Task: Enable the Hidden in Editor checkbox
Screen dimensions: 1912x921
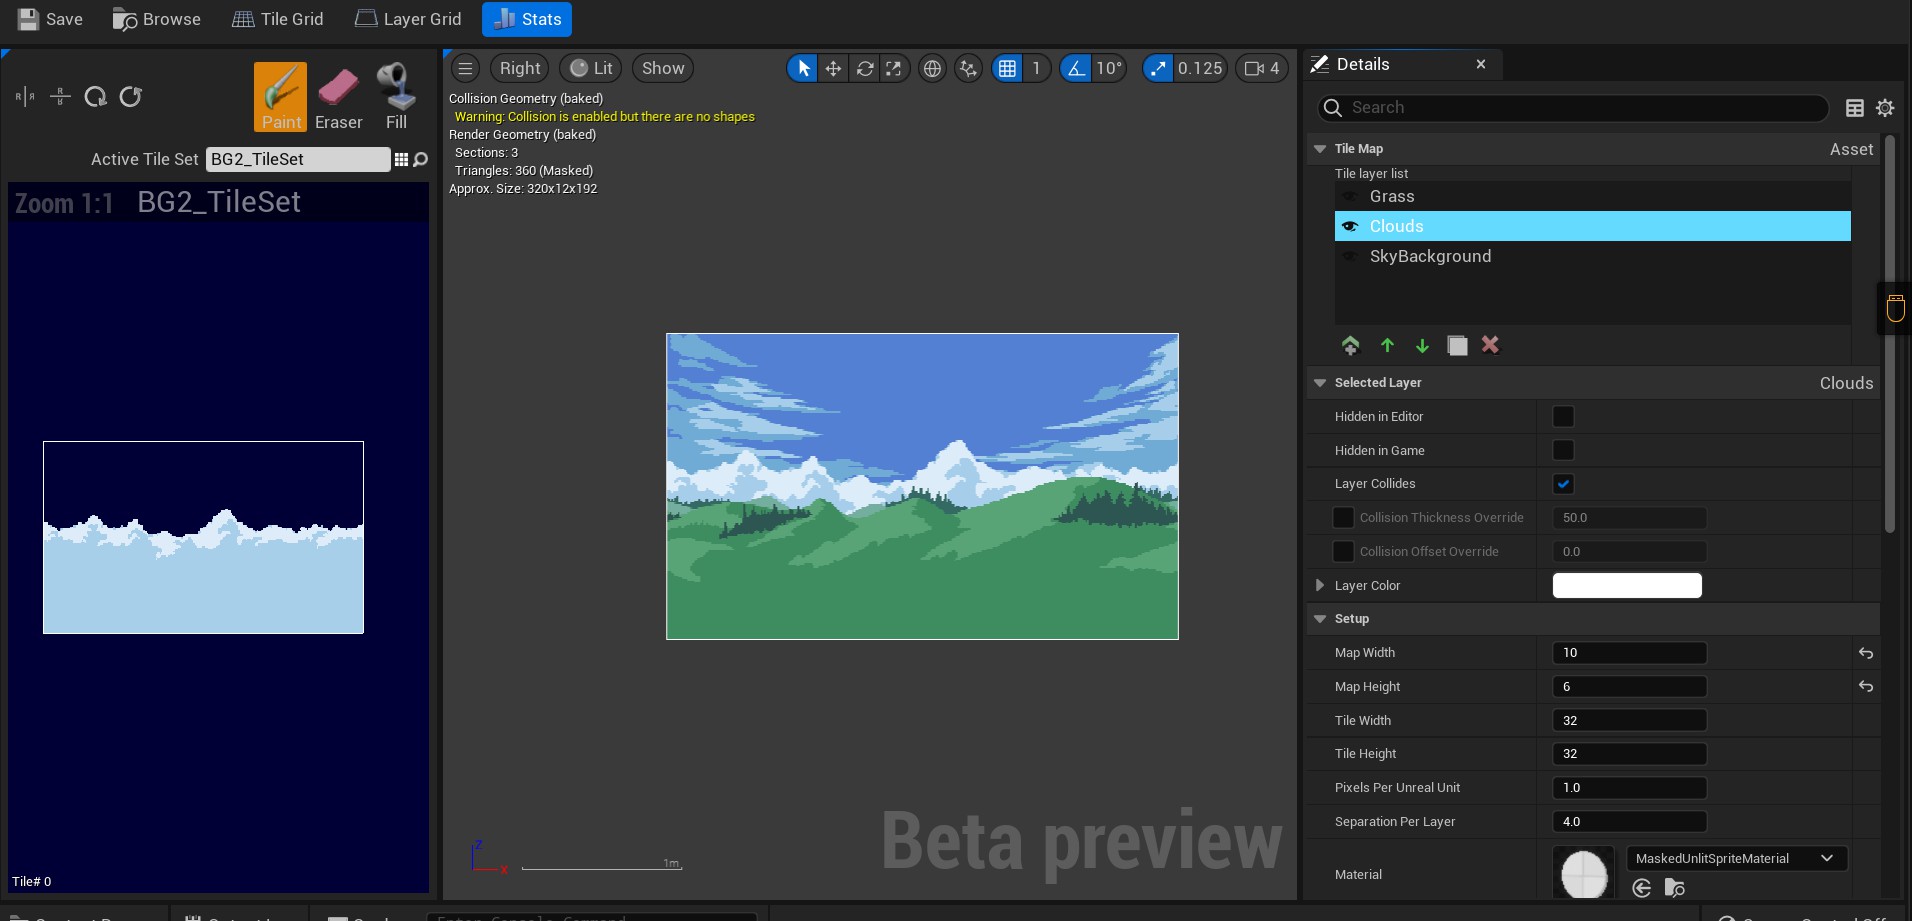Action: tap(1563, 417)
